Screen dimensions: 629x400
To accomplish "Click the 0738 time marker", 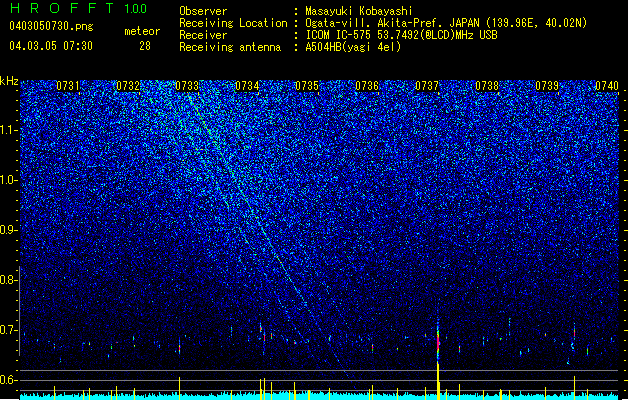I will point(487,86).
